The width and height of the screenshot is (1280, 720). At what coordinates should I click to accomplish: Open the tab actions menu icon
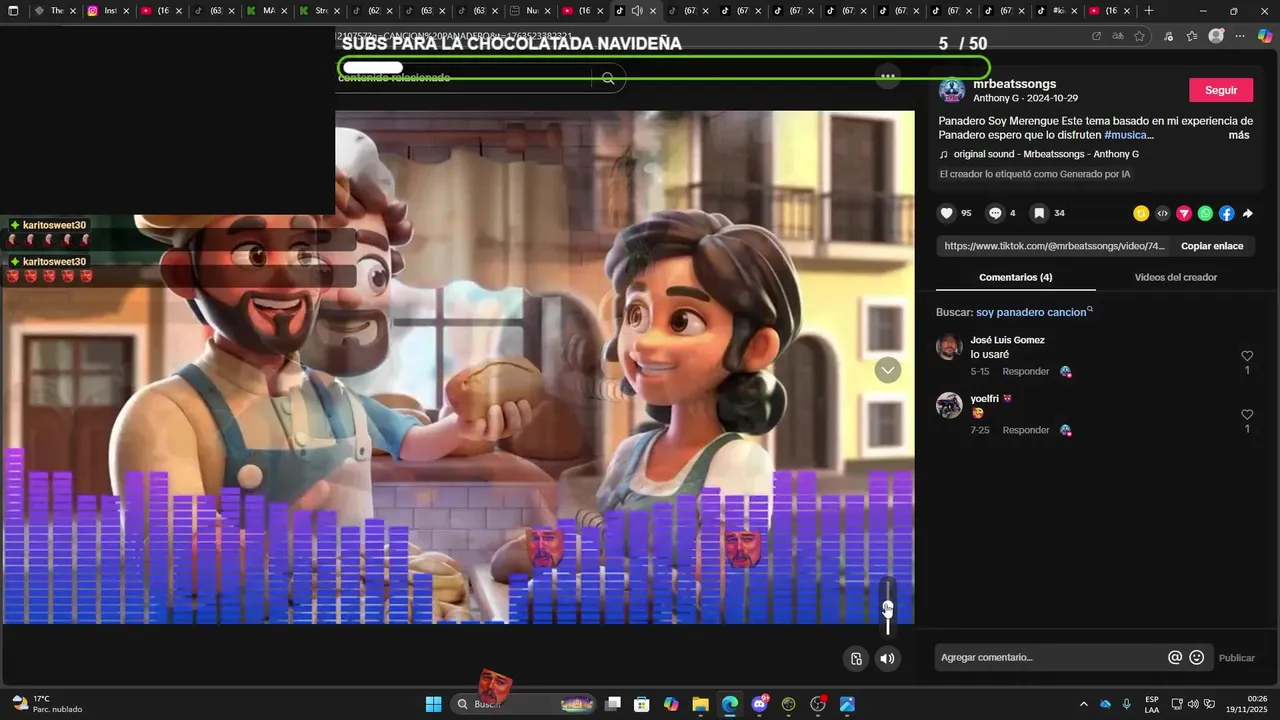(13, 11)
